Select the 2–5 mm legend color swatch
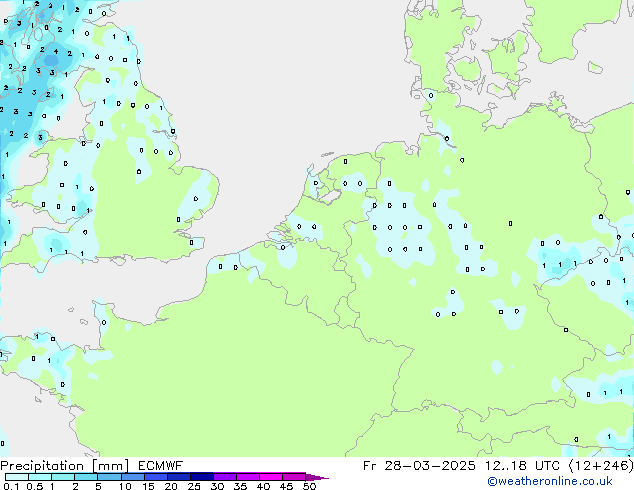The height and width of the screenshot is (490, 634). pyautogui.click(x=86, y=477)
